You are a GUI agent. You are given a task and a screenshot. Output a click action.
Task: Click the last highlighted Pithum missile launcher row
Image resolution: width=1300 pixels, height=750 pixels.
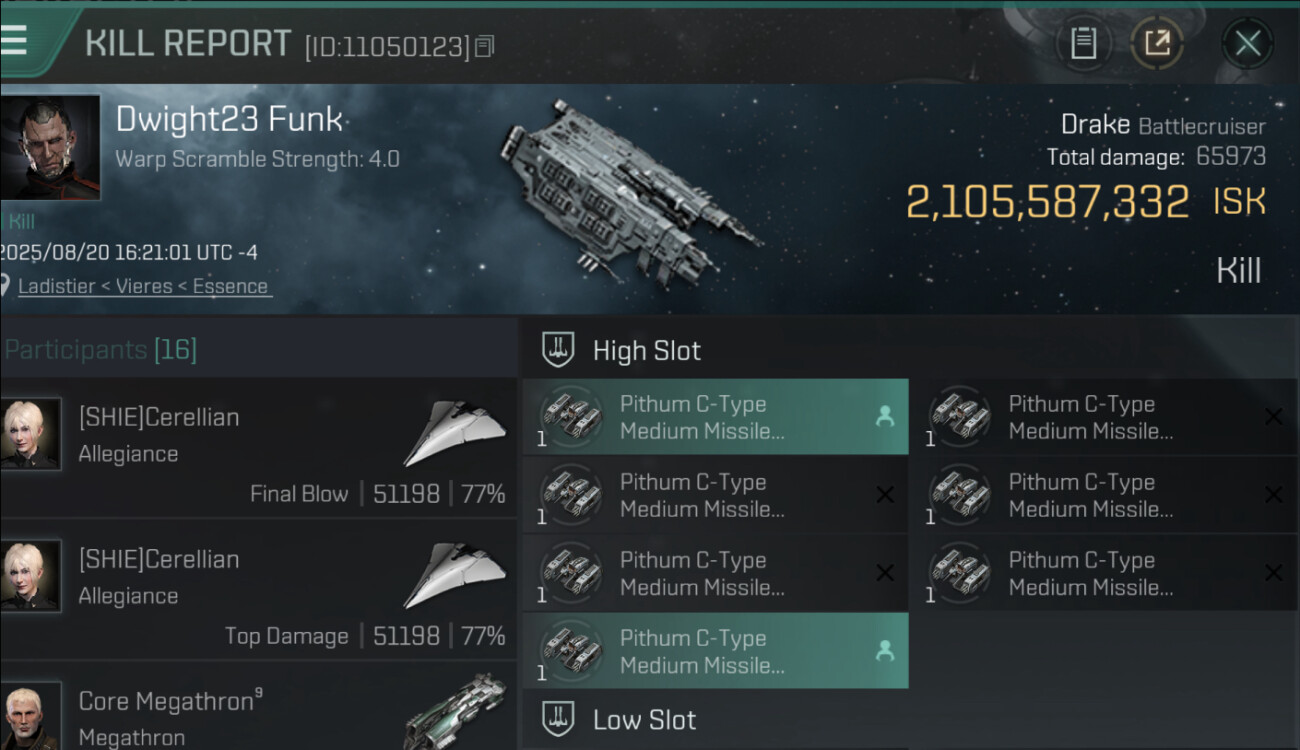715,651
